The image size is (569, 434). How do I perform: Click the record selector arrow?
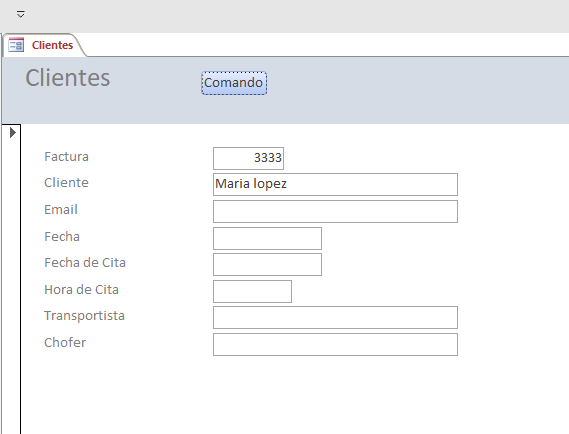click(13, 132)
